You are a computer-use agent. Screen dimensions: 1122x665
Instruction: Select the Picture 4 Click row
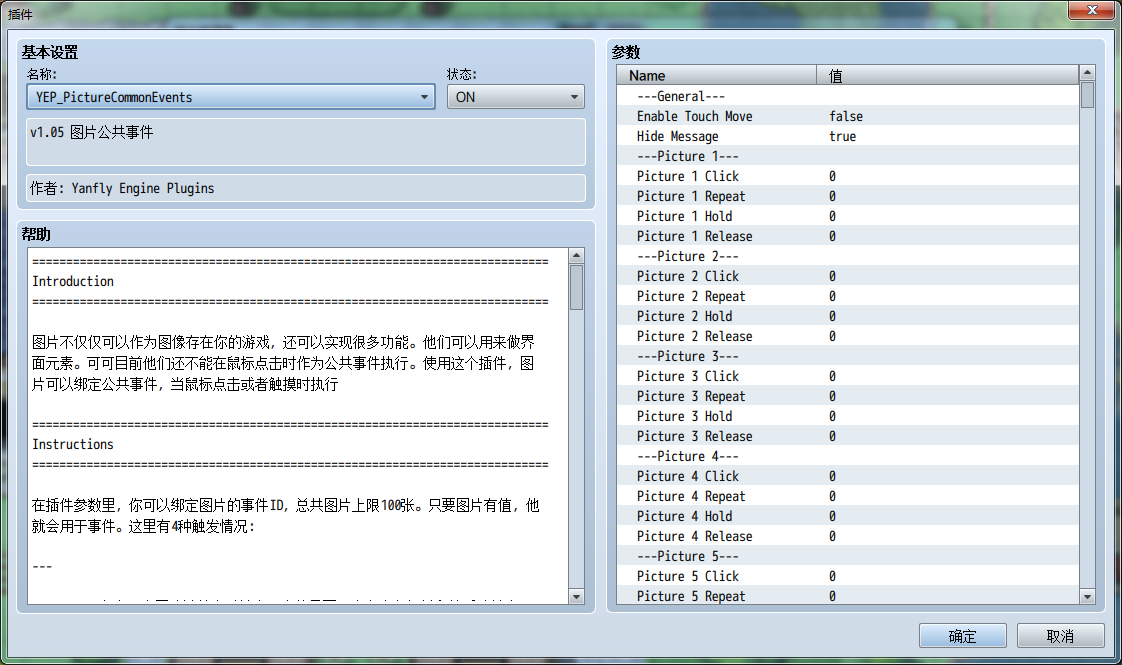848,477
